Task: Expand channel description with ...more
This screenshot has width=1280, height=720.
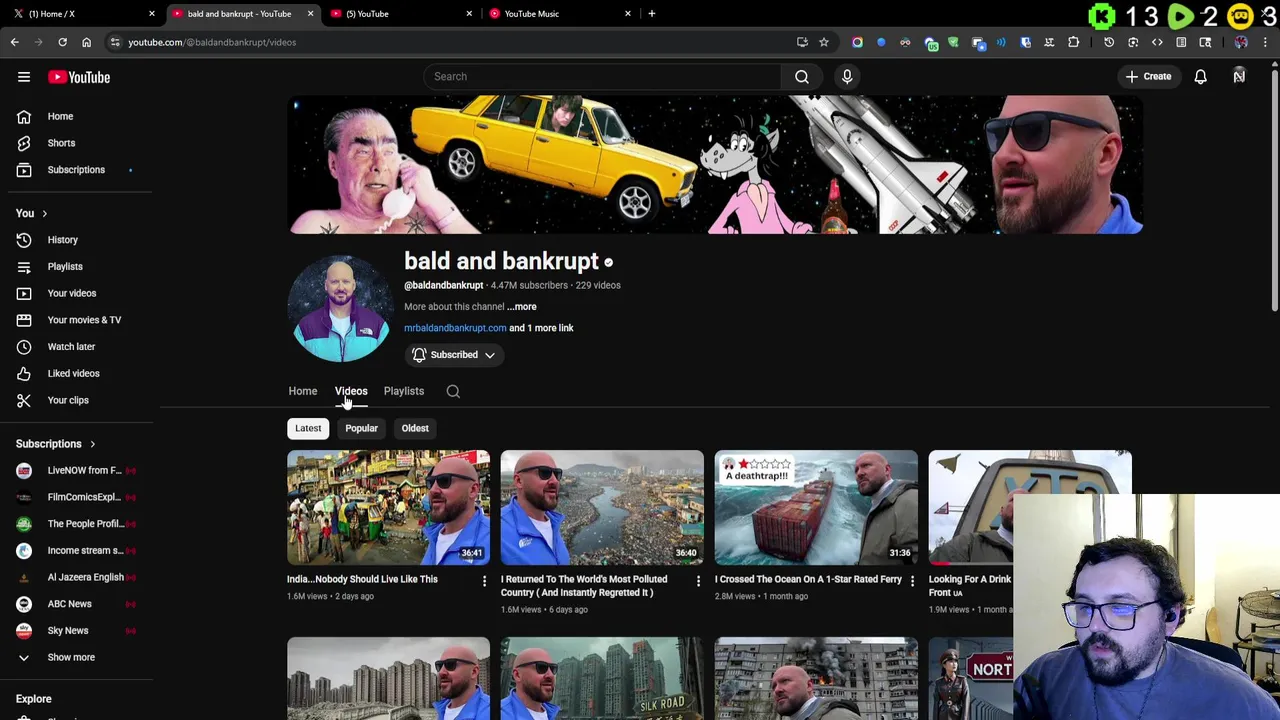Action: (522, 307)
